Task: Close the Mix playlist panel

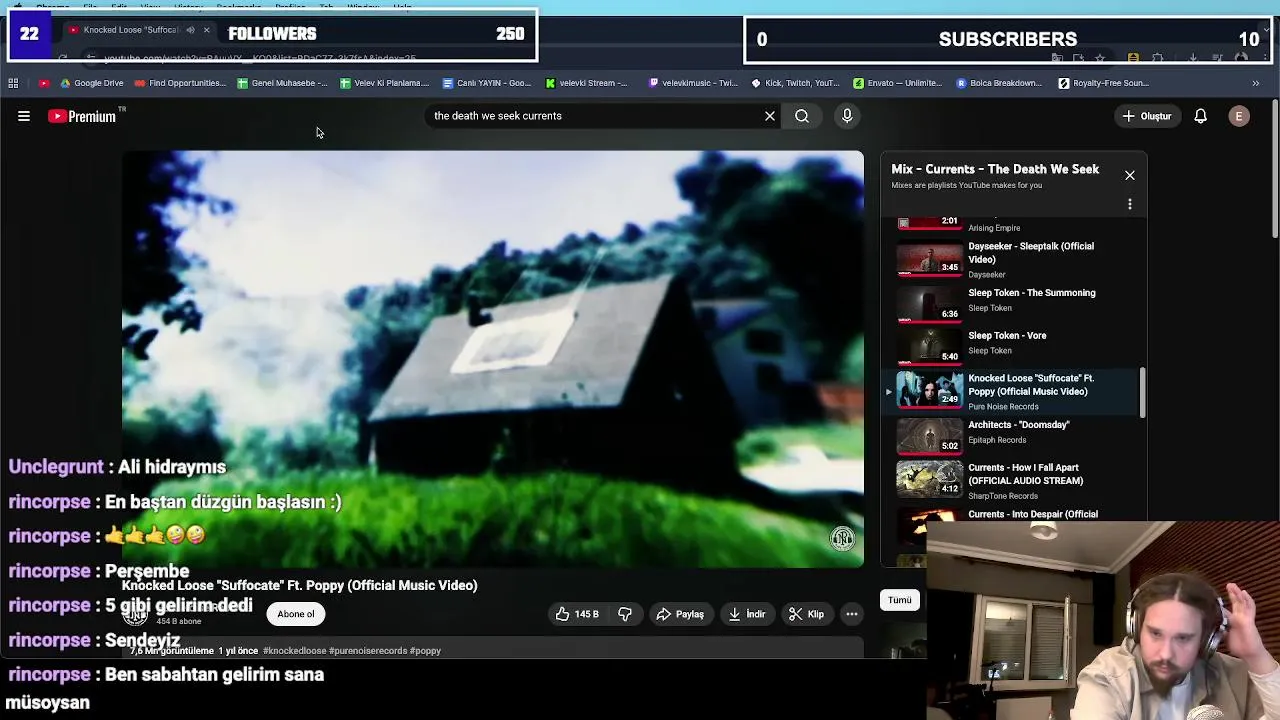Action: 1130,175
